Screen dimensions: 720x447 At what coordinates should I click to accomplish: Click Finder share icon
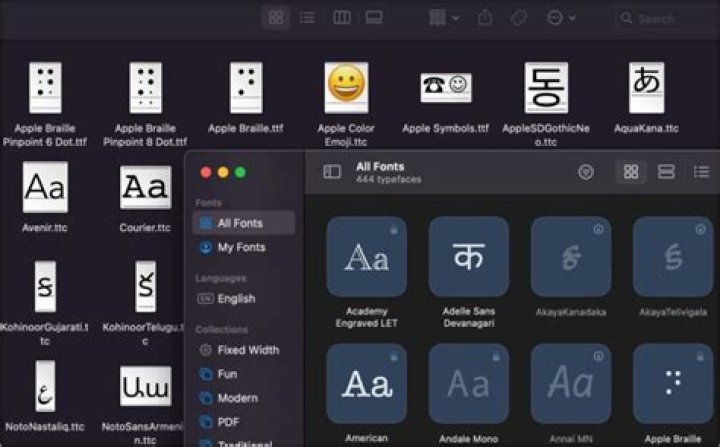coord(485,18)
